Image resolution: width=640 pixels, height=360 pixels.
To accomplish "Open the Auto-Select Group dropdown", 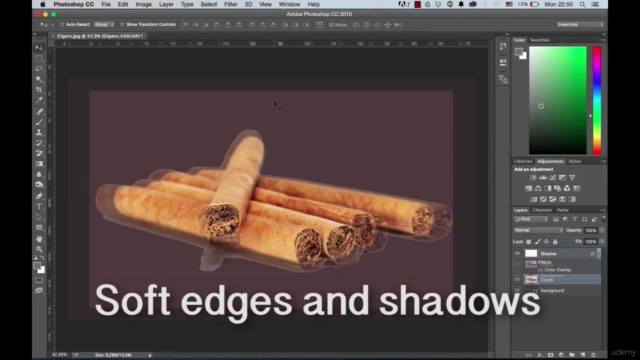I will tap(104, 24).
